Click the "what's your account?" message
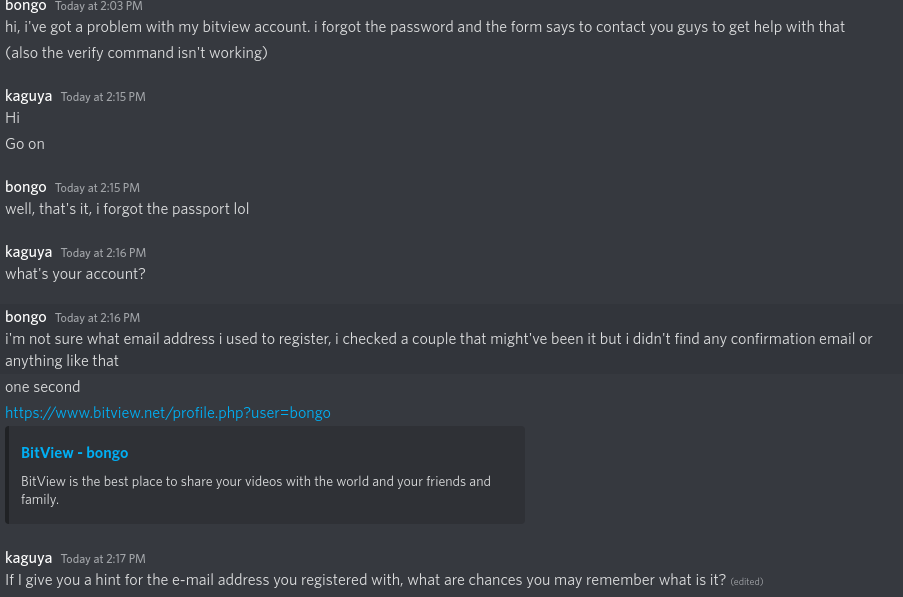The width and height of the screenshot is (903, 597). coord(75,274)
